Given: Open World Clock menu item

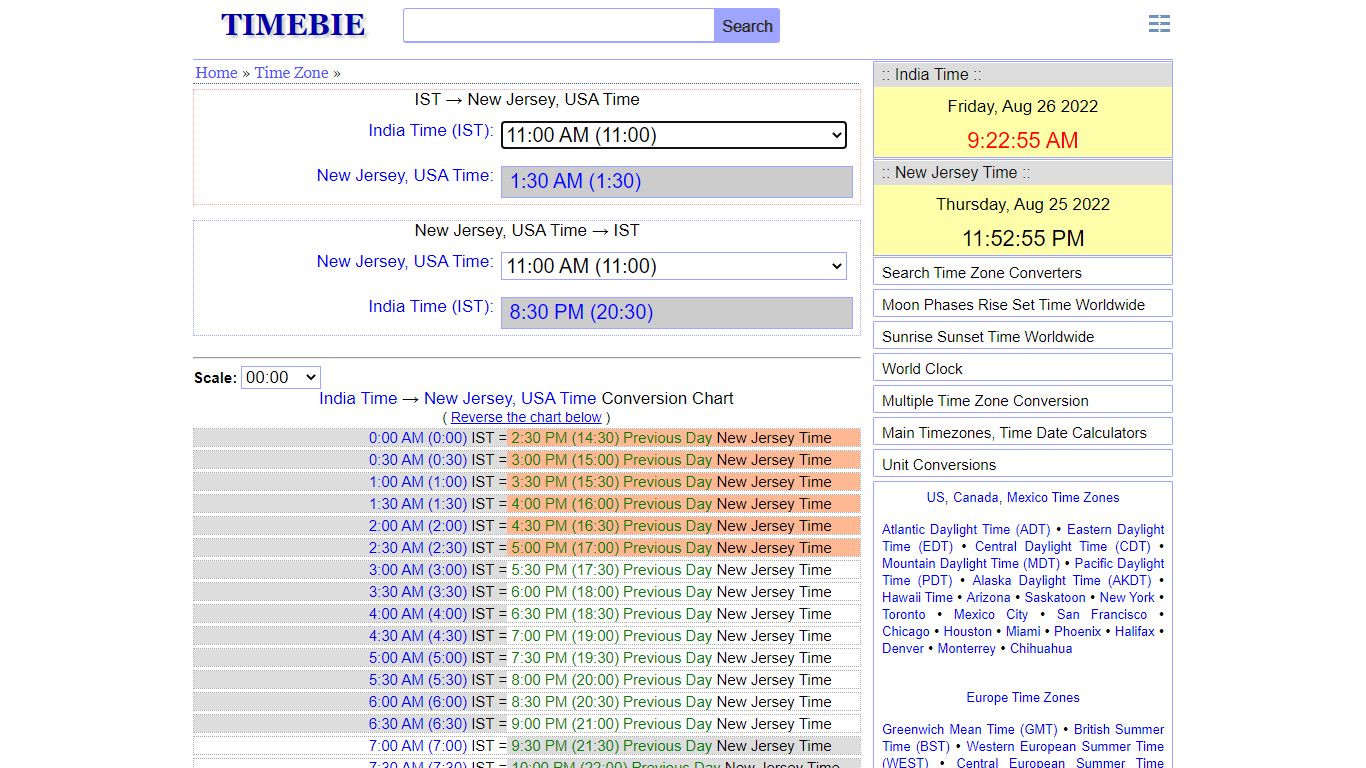Looking at the screenshot, I should pyautogui.click(x=1023, y=368).
